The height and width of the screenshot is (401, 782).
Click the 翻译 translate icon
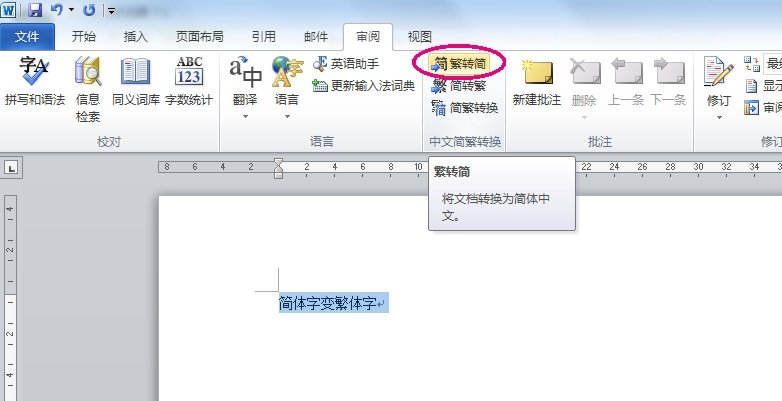245,72
